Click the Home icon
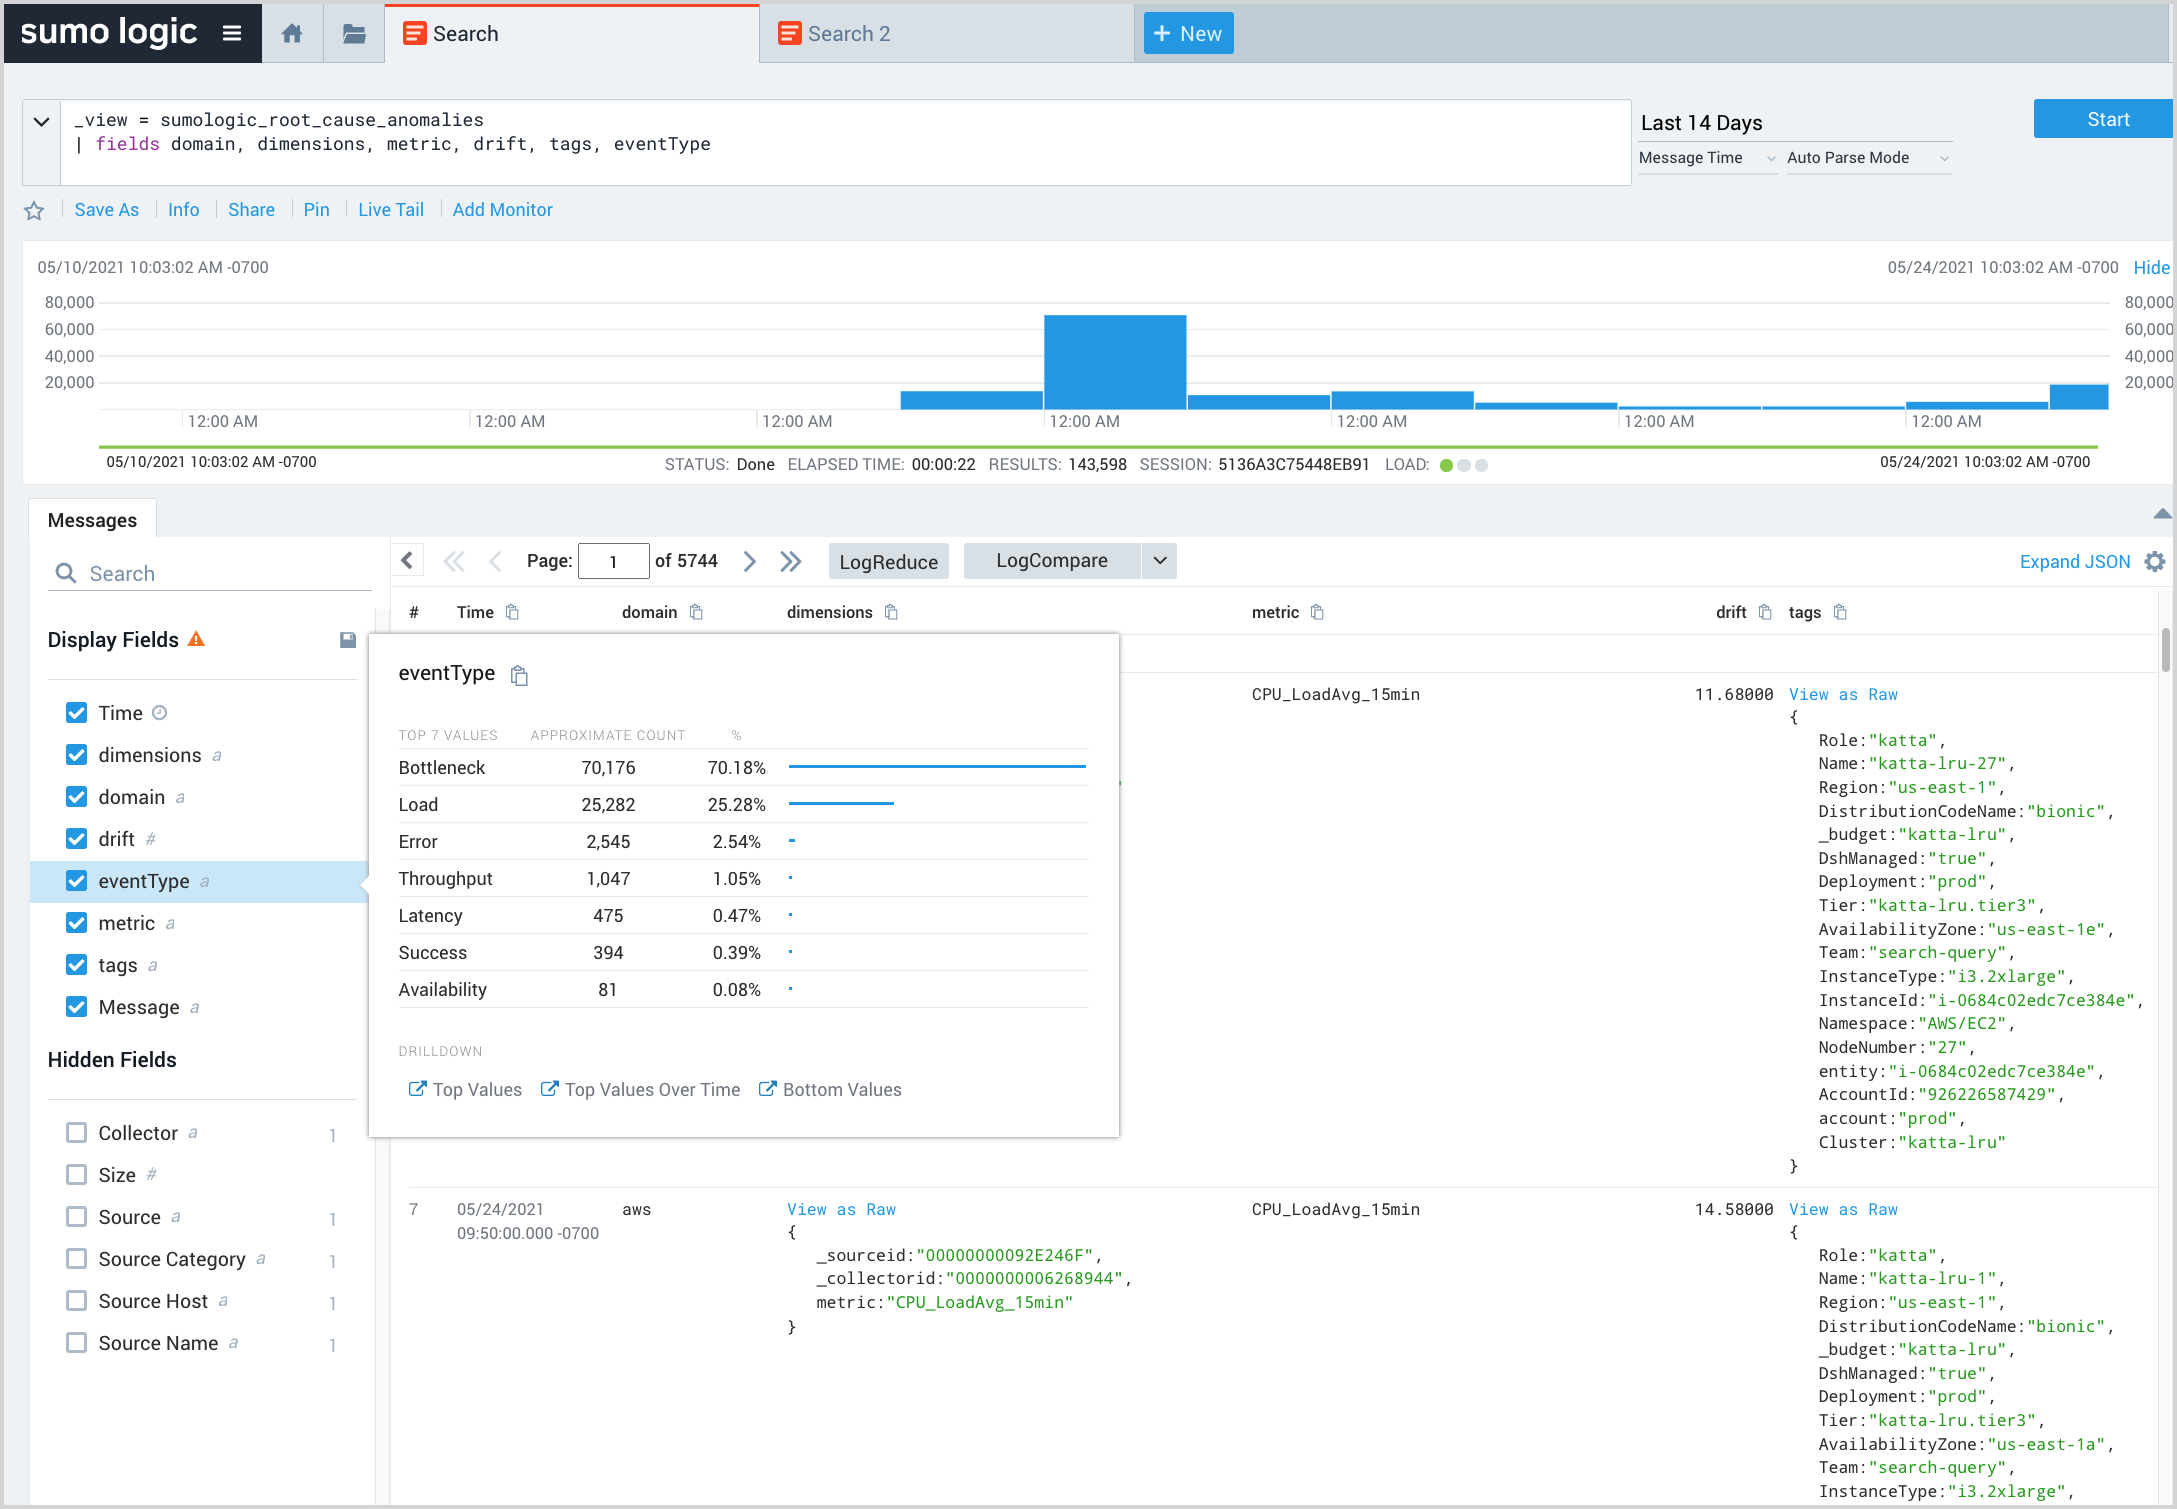Viewport: 2177px width, 1509px height. point(292,34)
